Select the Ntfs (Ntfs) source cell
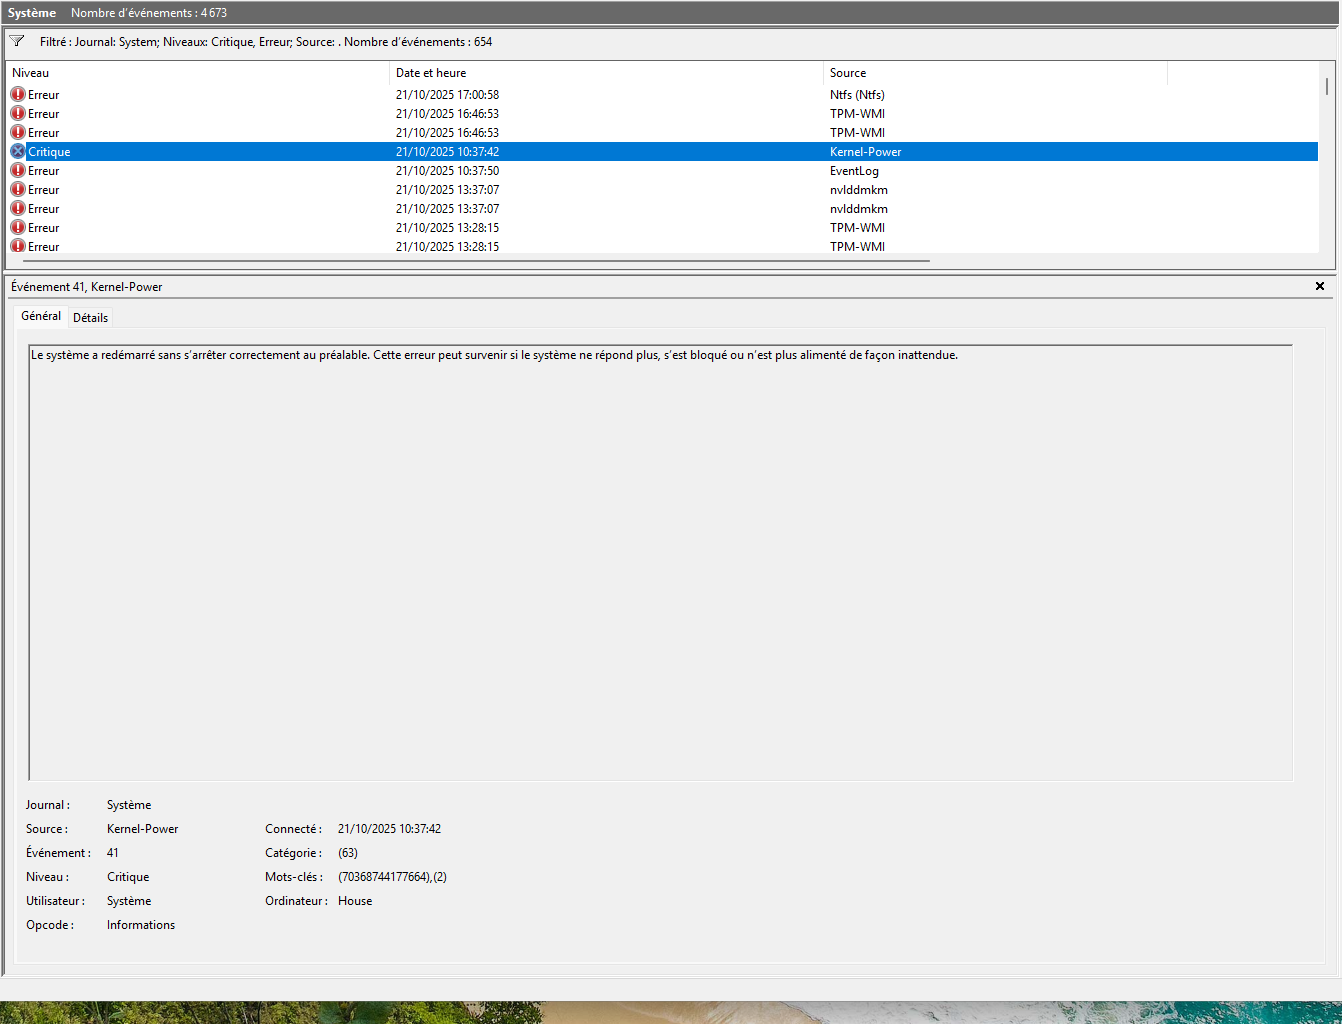 click(857, 95)
